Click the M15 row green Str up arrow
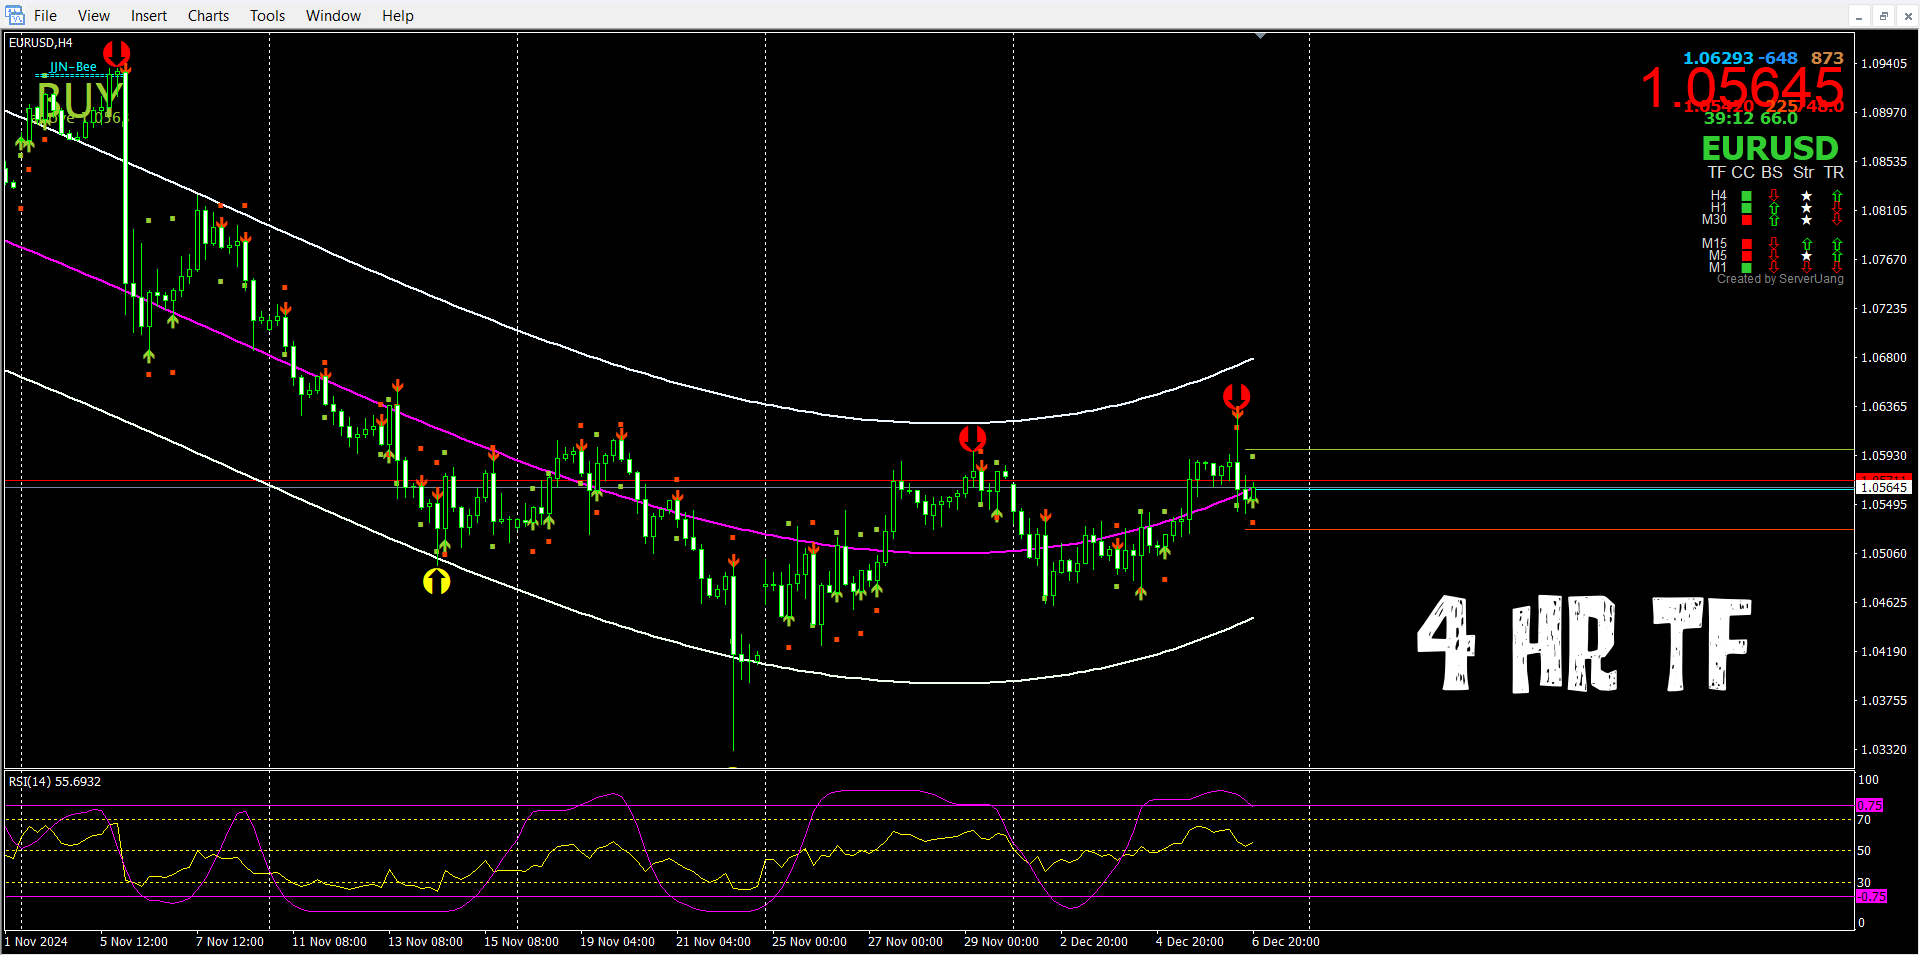The height and width of the screenshot is (955, 1920). [x=1807, y=244]
